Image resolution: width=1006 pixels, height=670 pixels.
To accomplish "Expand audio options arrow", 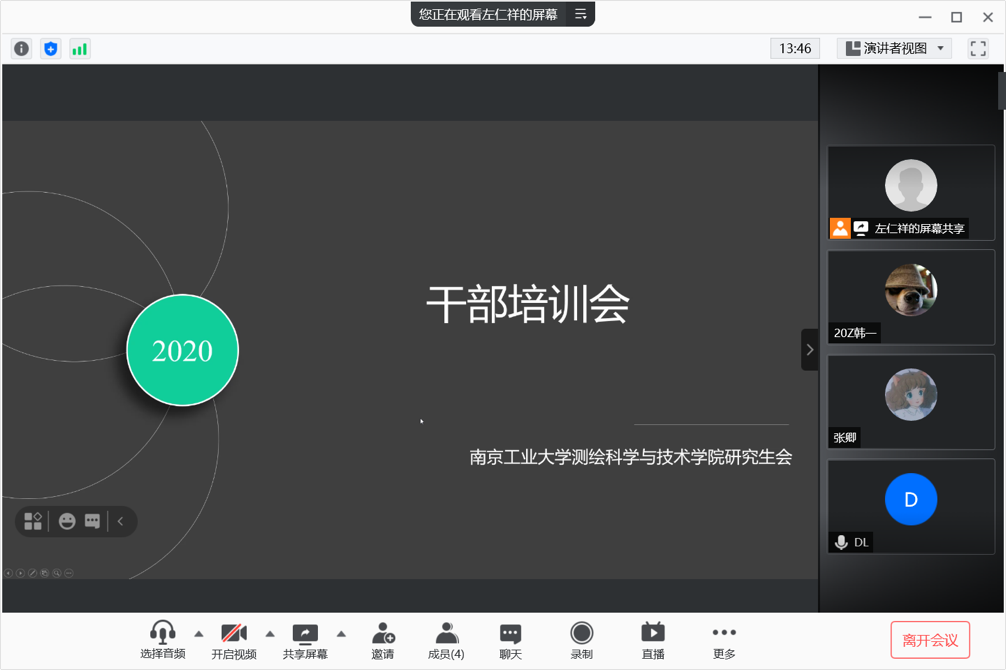I will point(199,634).
